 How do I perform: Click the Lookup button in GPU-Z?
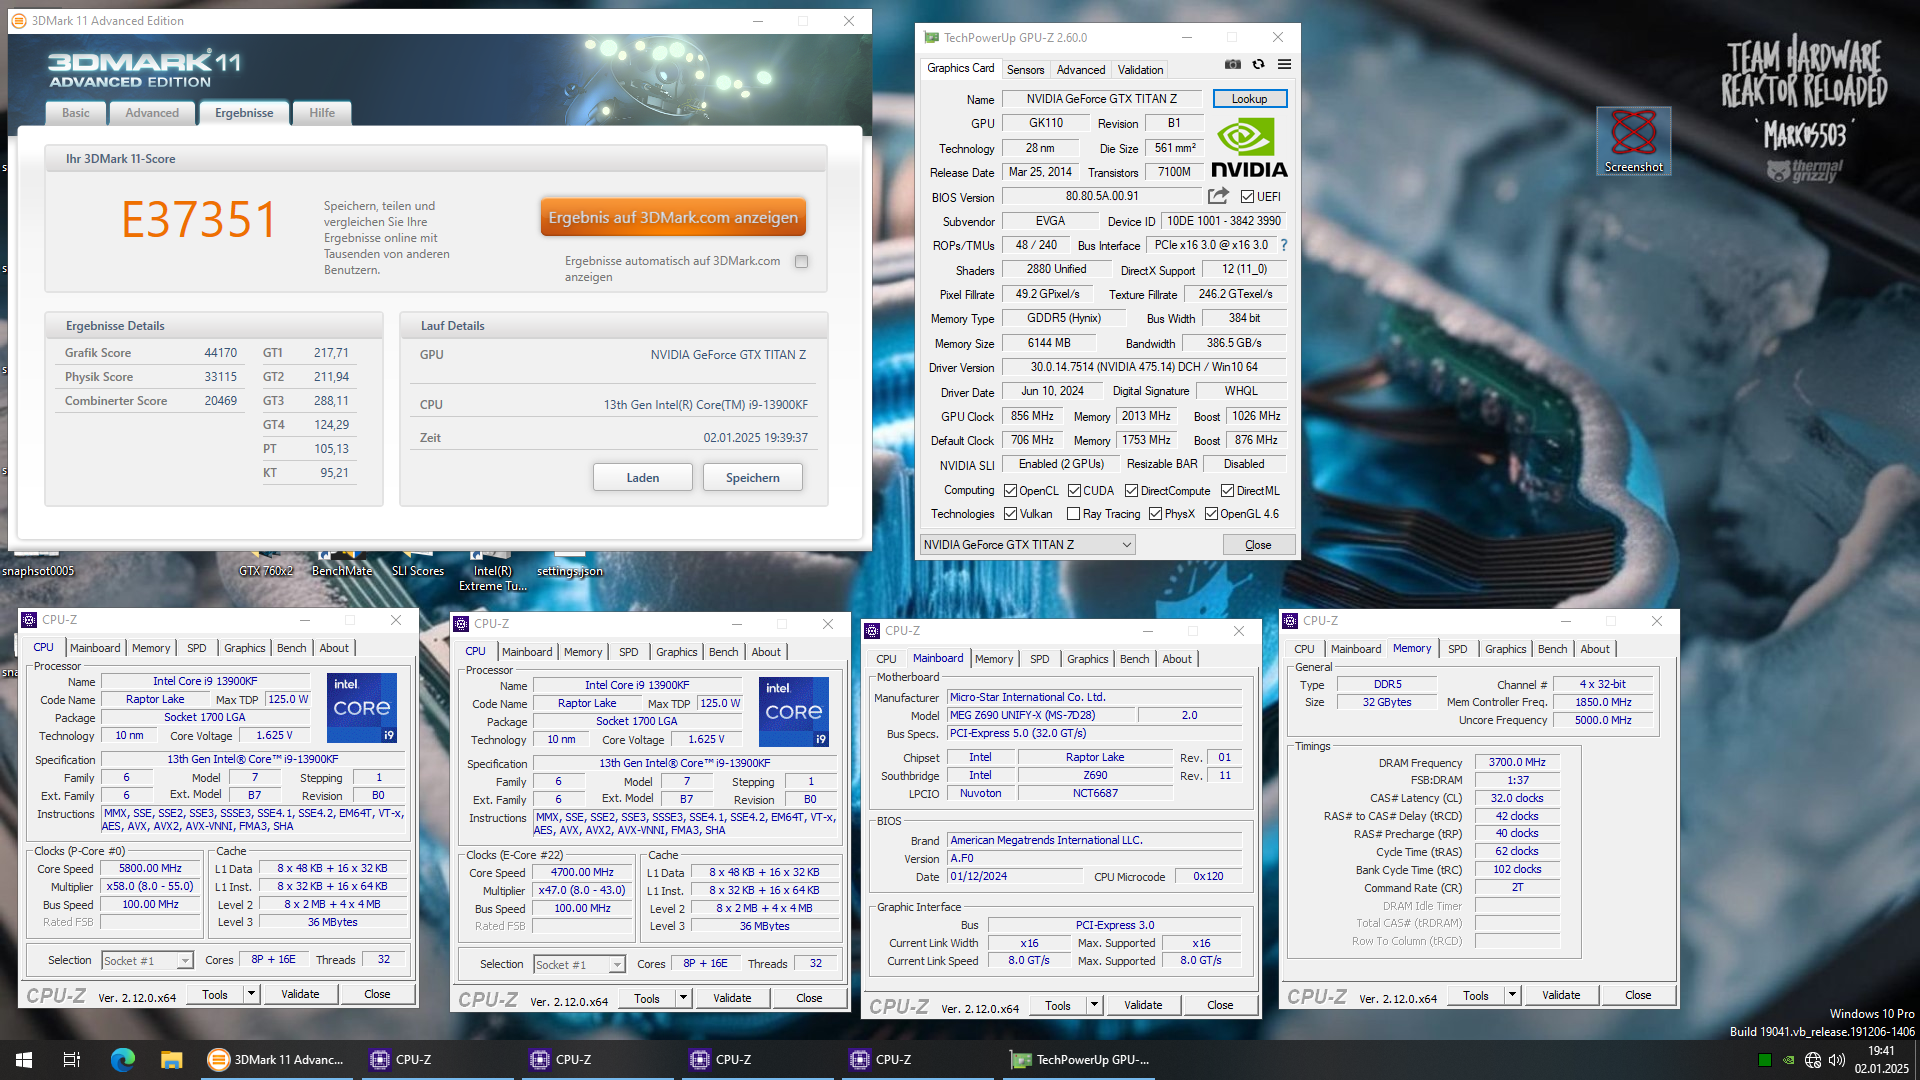(1249, 99)
